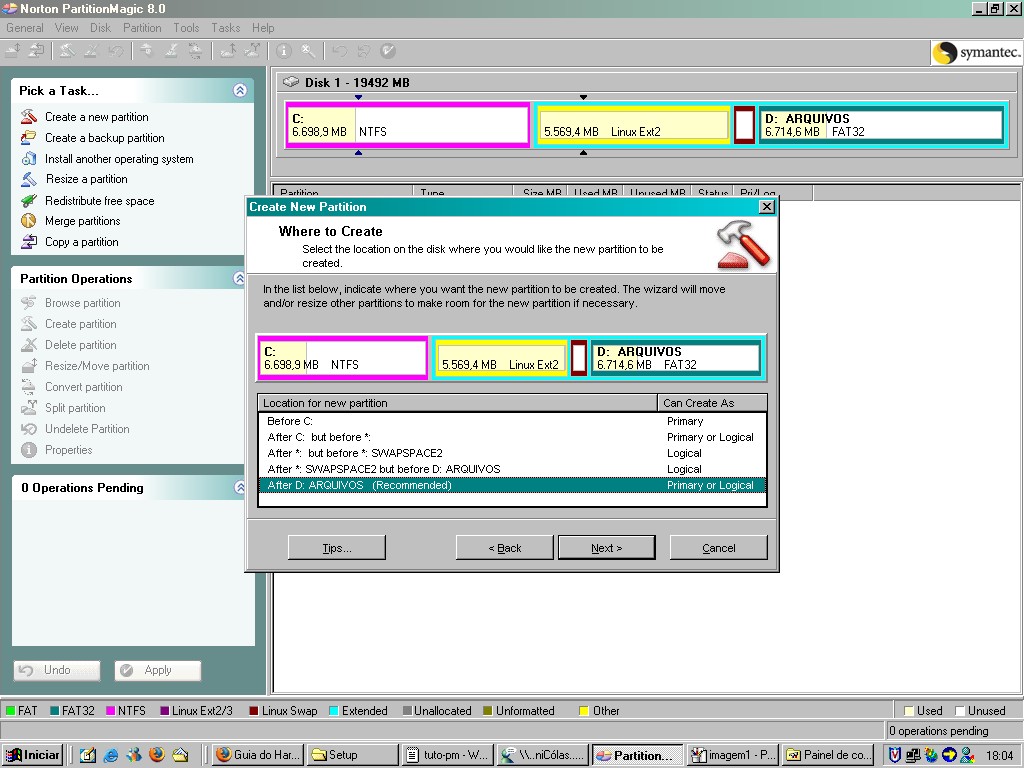Screen dimensions: 1024x768
Task: Click the Convert partition icon
Action: [x=29, y=387]
